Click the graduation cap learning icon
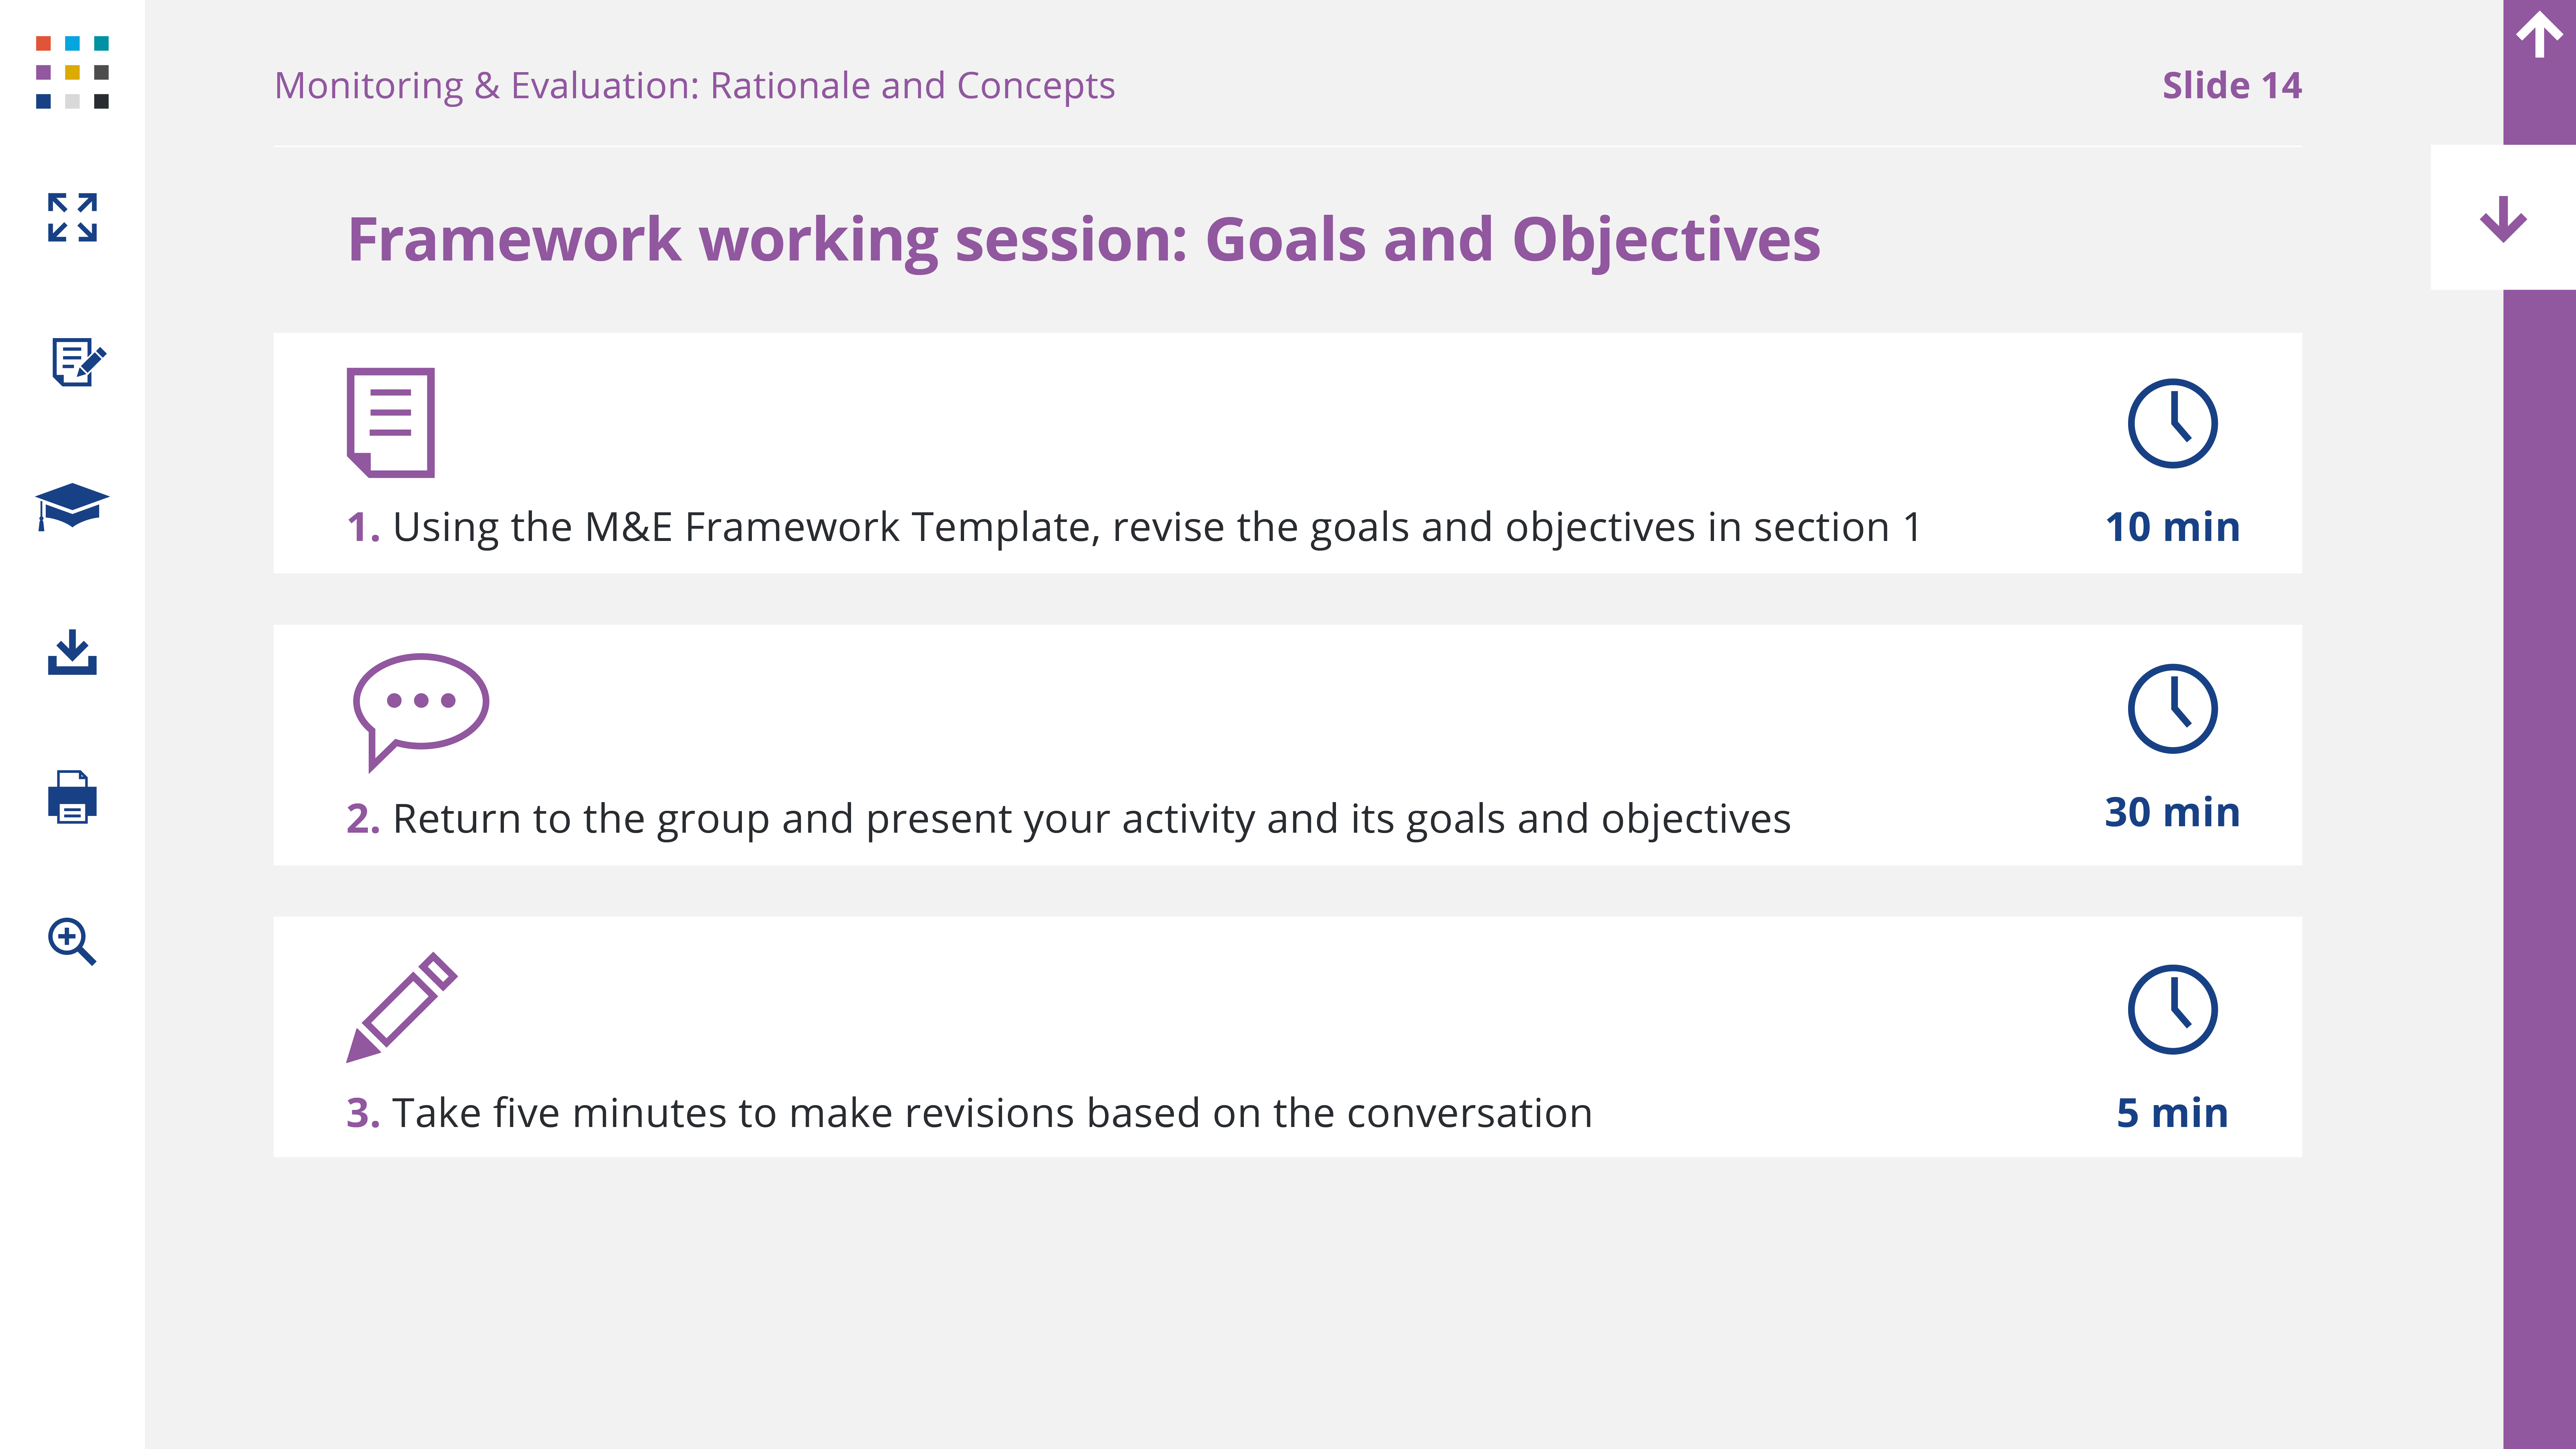 (72, 506)
